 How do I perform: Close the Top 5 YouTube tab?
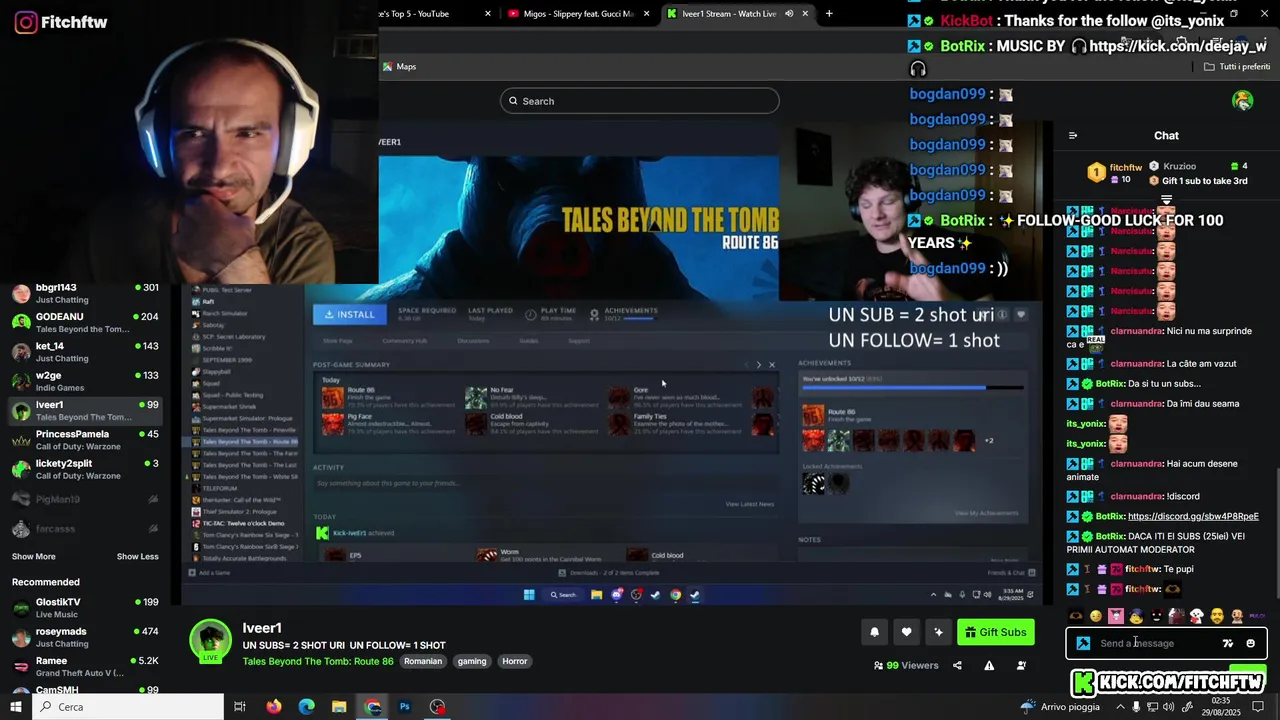(x=488, y=14)
